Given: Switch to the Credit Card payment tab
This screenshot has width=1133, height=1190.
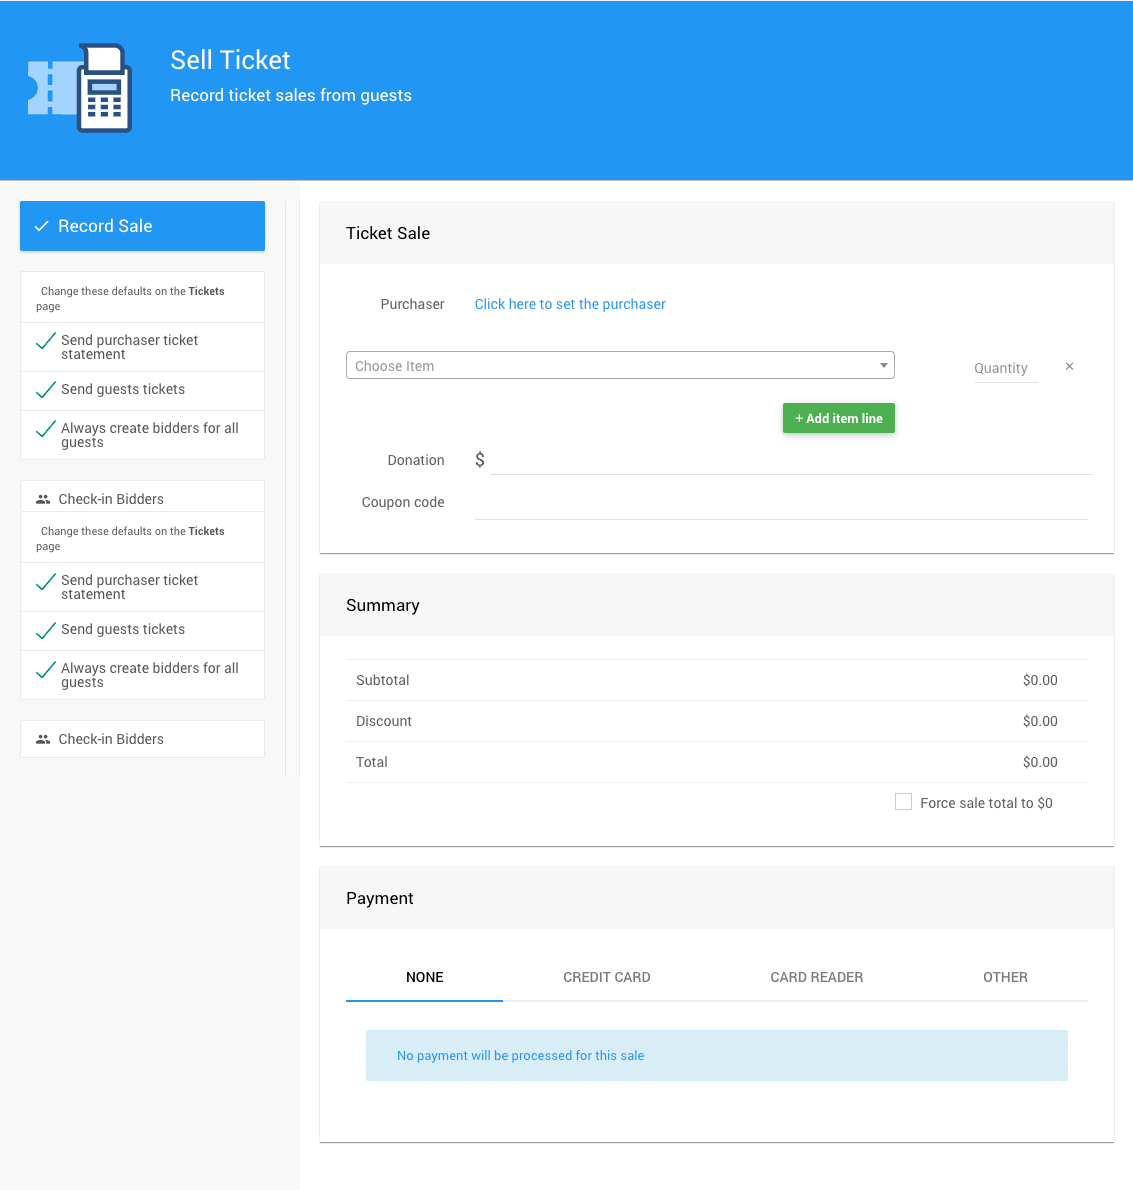Looking at the screenshot, I should 606,977.
